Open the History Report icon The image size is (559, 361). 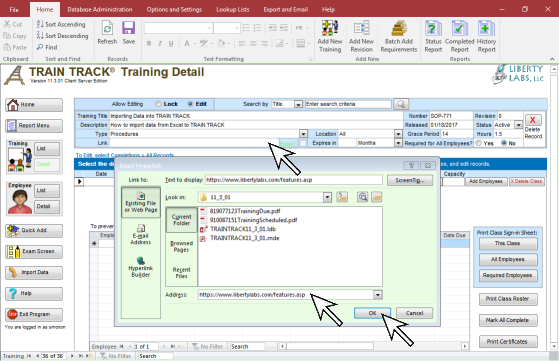point(486,29)
